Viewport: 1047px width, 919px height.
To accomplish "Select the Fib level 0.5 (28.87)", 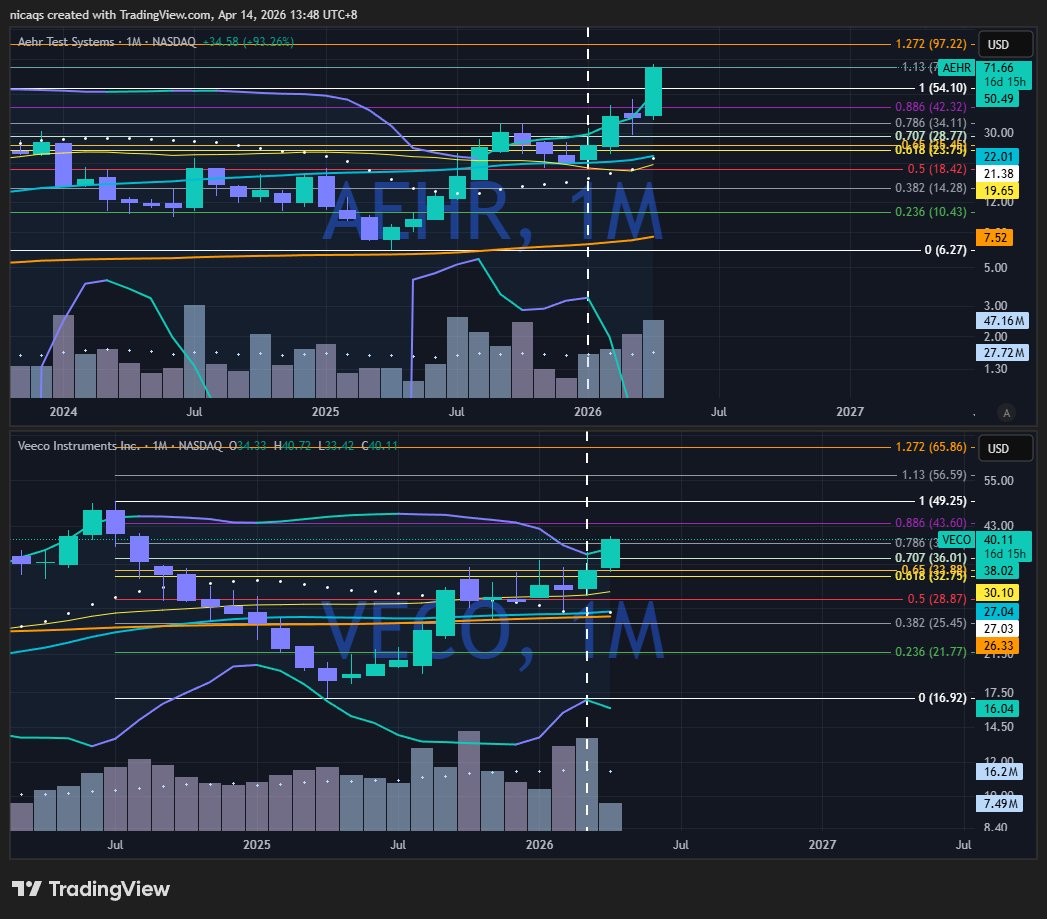I will point(937,599).
